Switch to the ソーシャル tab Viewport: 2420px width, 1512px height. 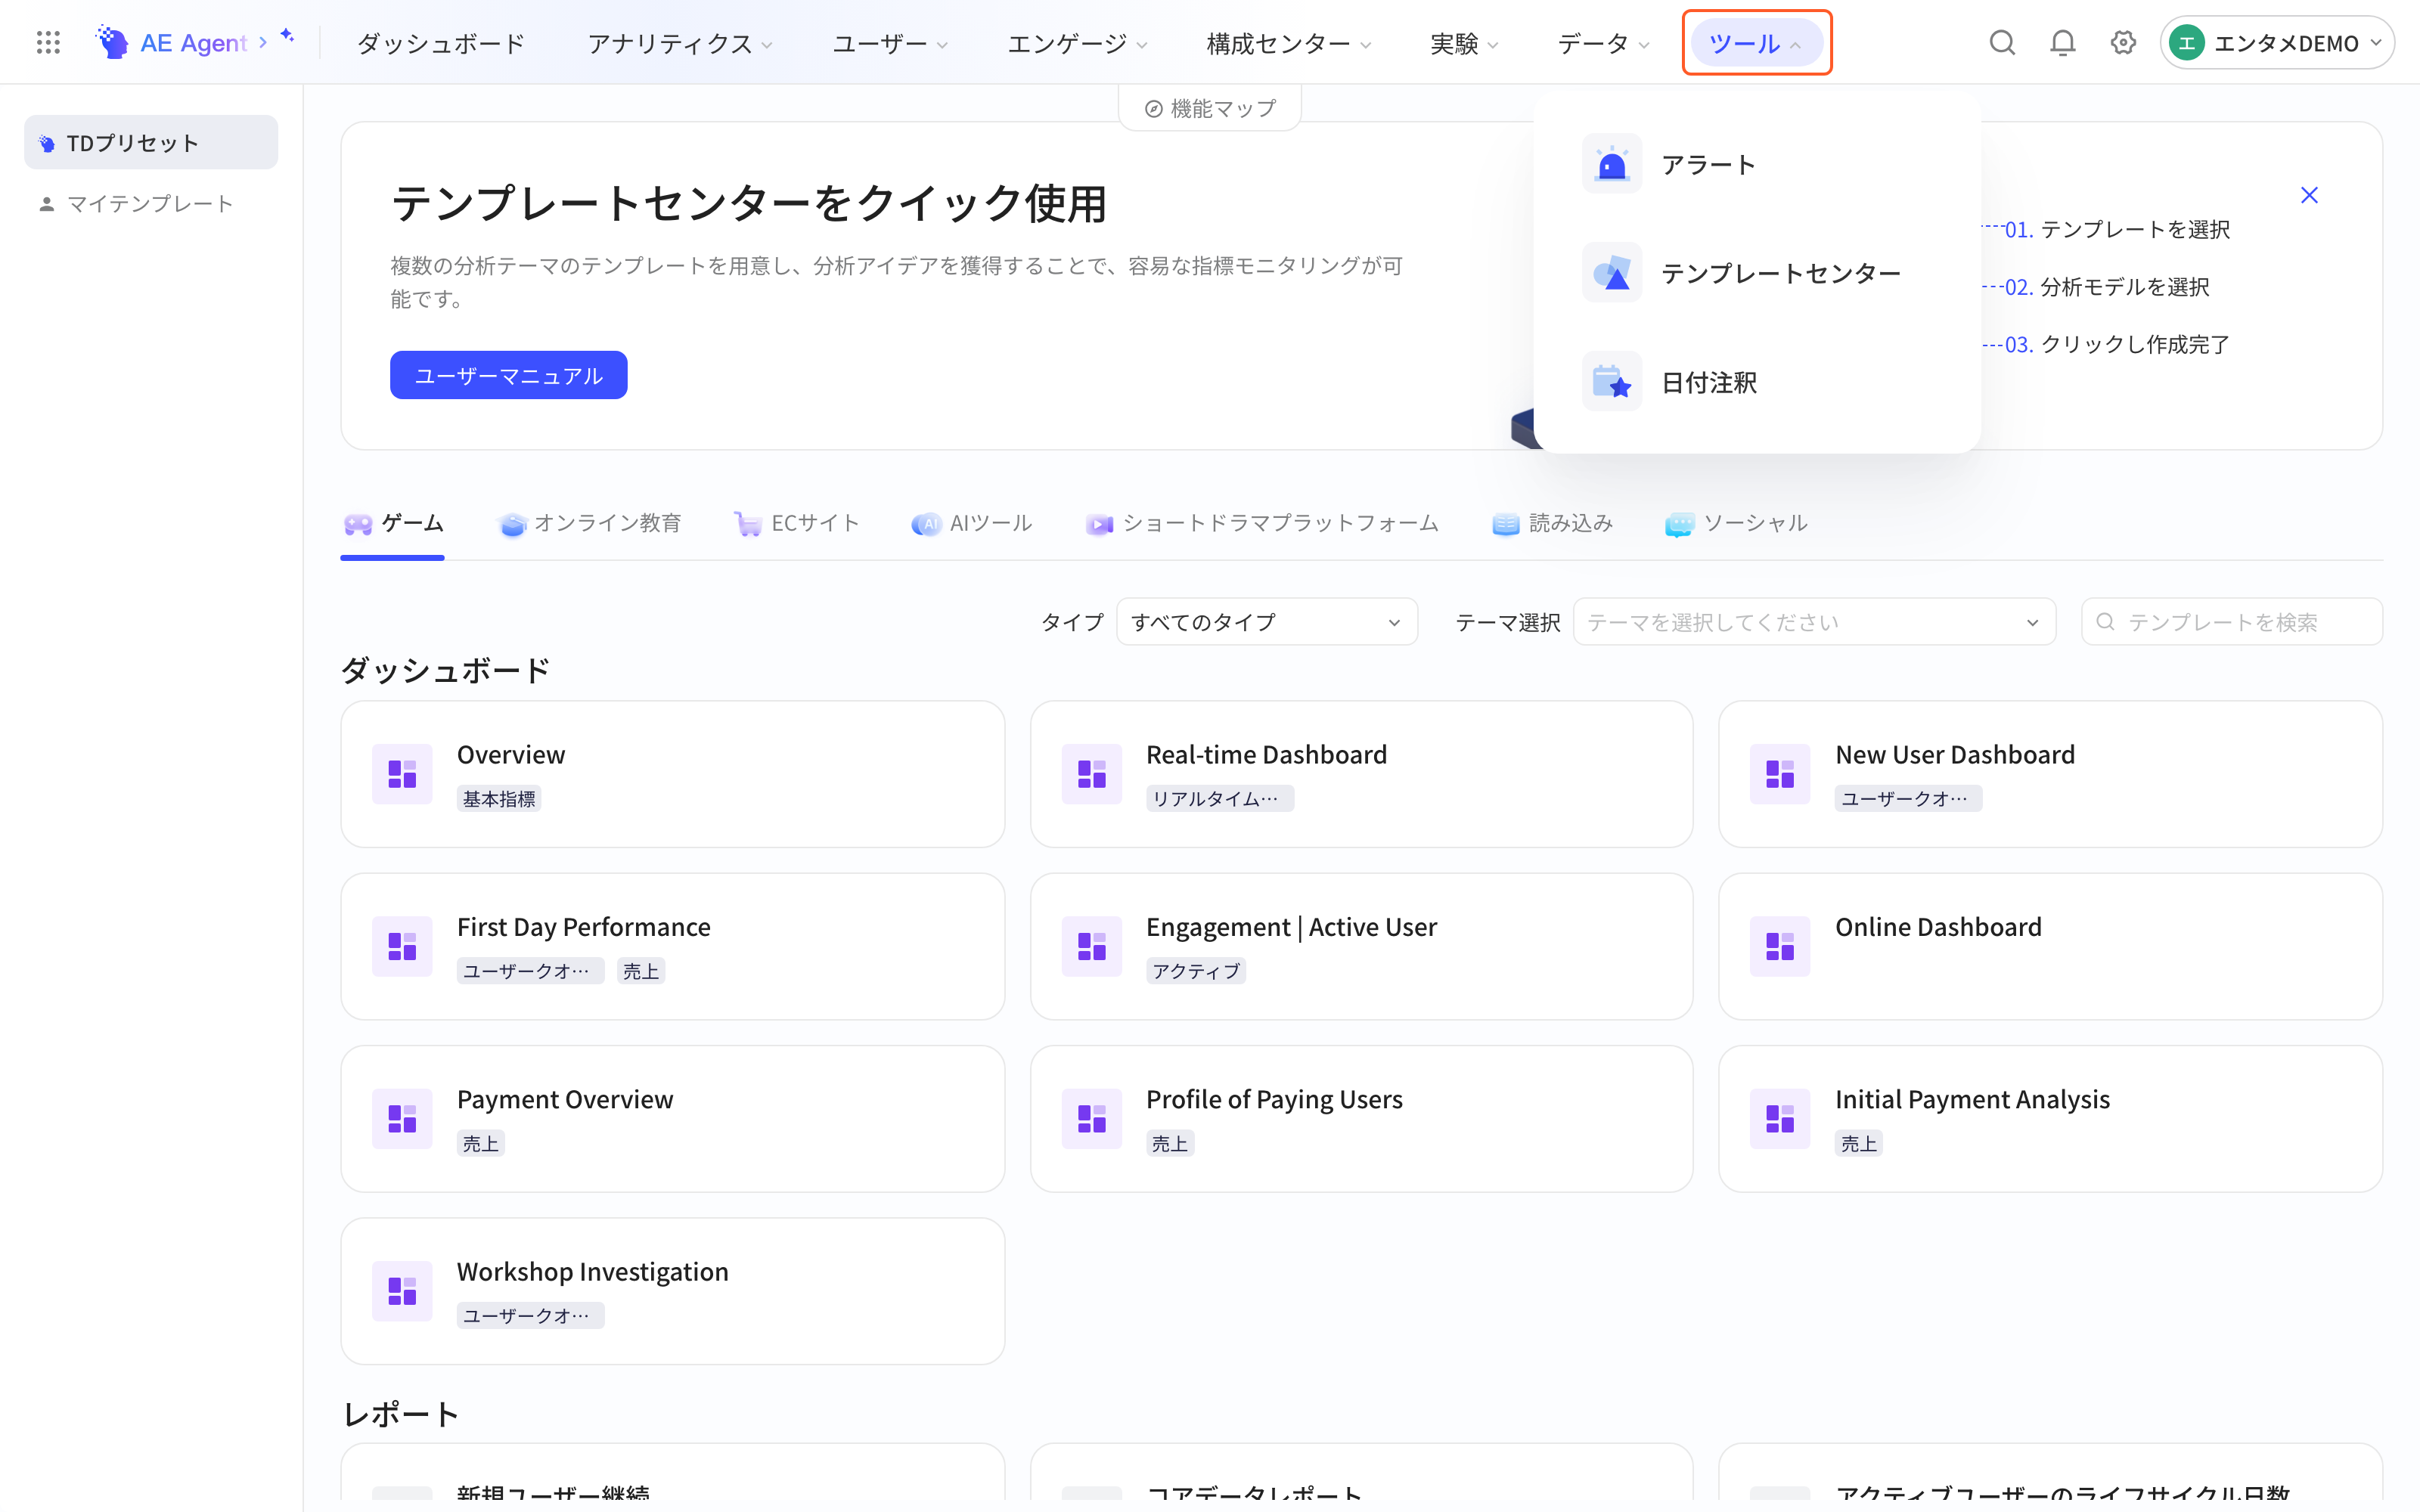[1736, 523]
